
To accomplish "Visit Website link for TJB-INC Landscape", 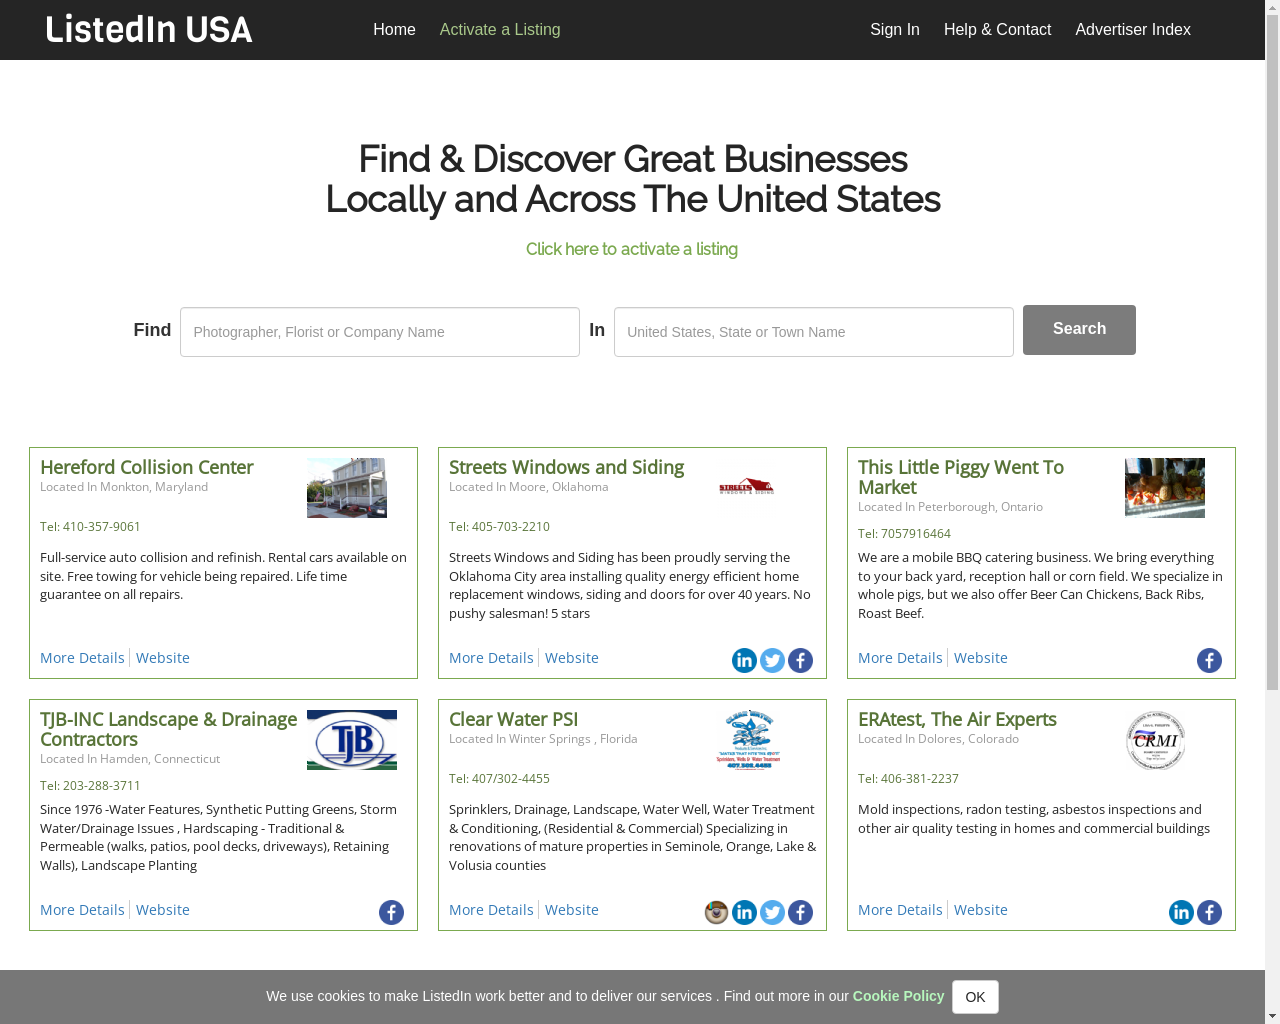I will (163, 910).
